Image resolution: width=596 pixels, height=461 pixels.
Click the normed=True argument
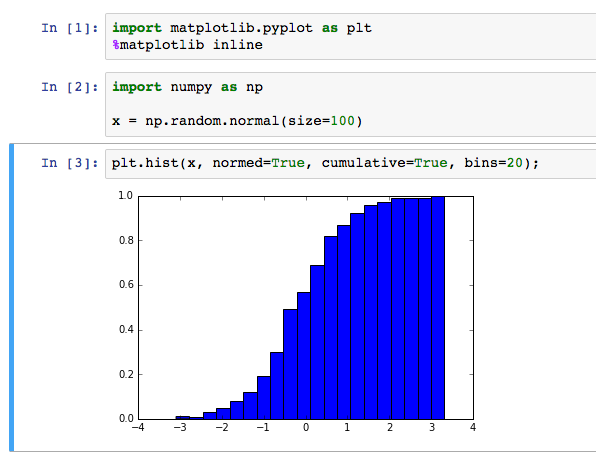coord(258,163)
